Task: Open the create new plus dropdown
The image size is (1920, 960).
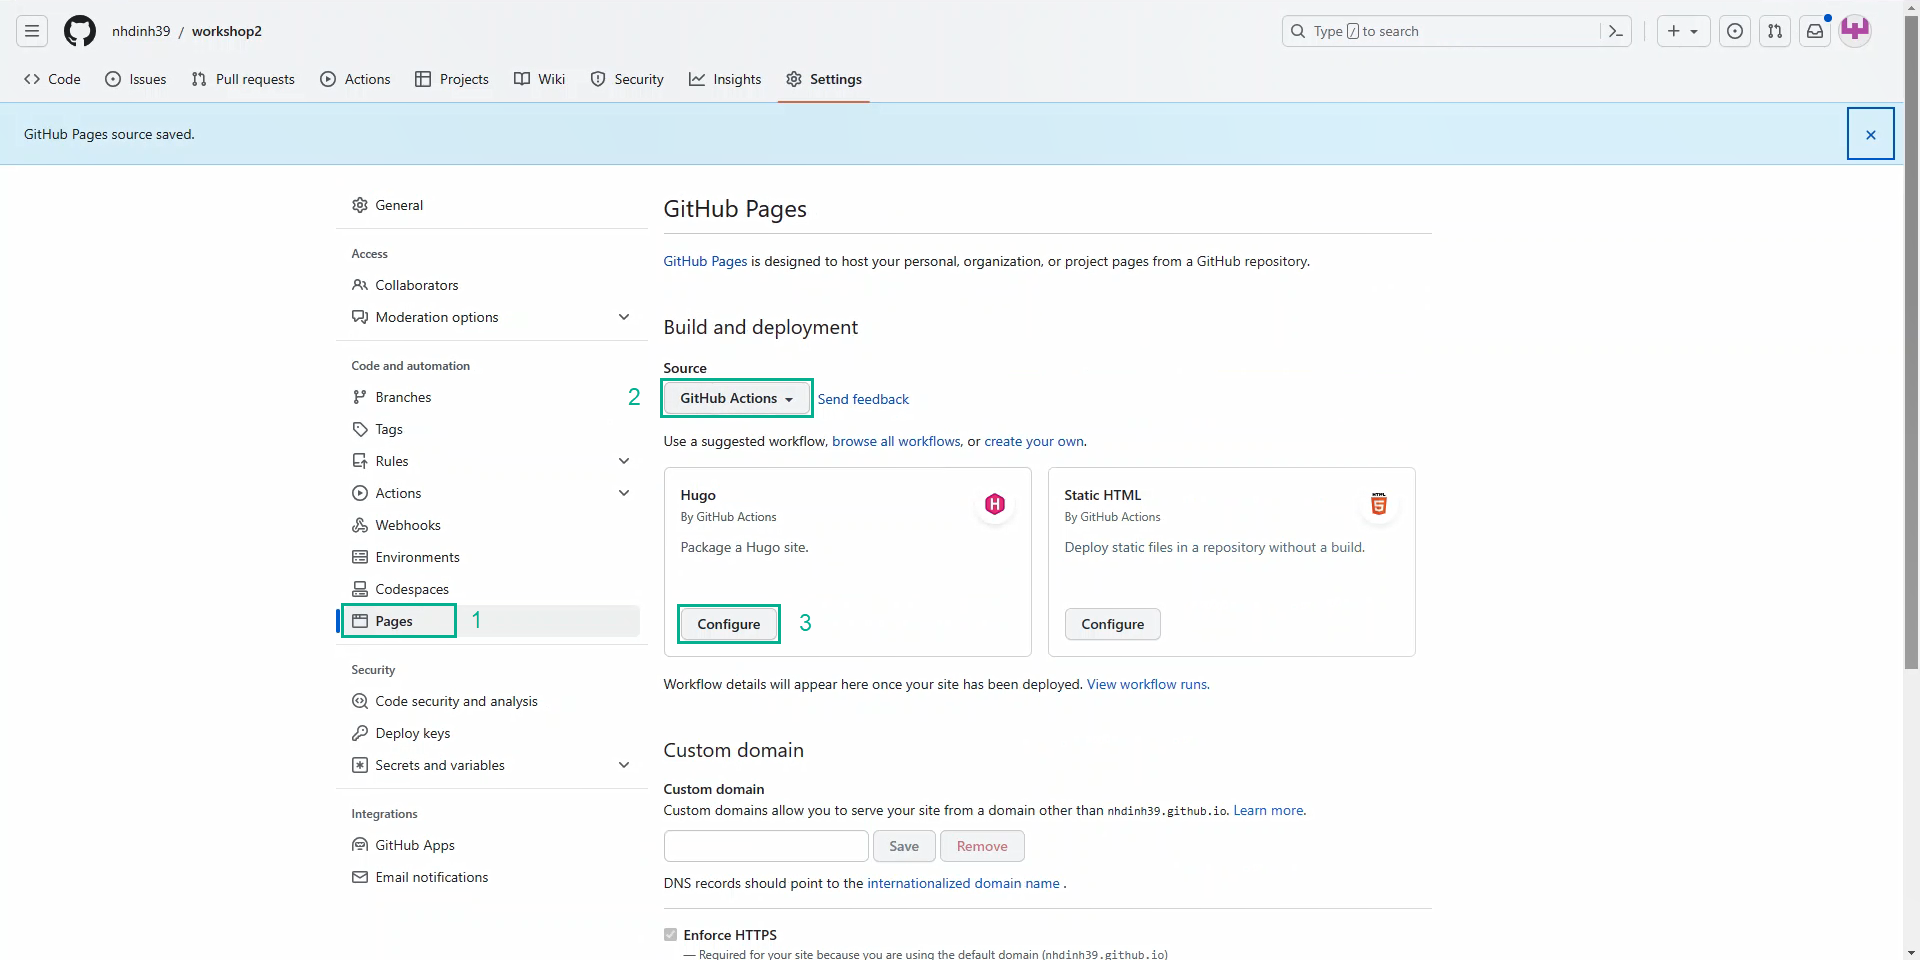Action: pyautogui.click(x=1683, y=31)
